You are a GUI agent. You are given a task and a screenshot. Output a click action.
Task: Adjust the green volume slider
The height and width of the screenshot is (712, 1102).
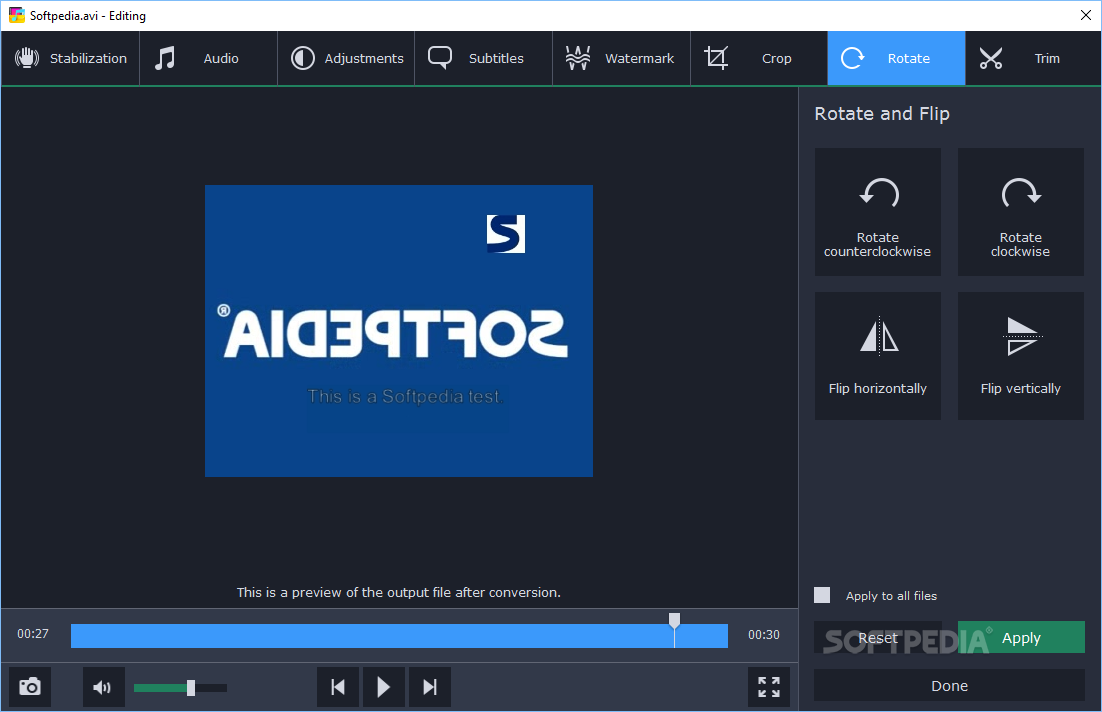click(x=180, y=687)
